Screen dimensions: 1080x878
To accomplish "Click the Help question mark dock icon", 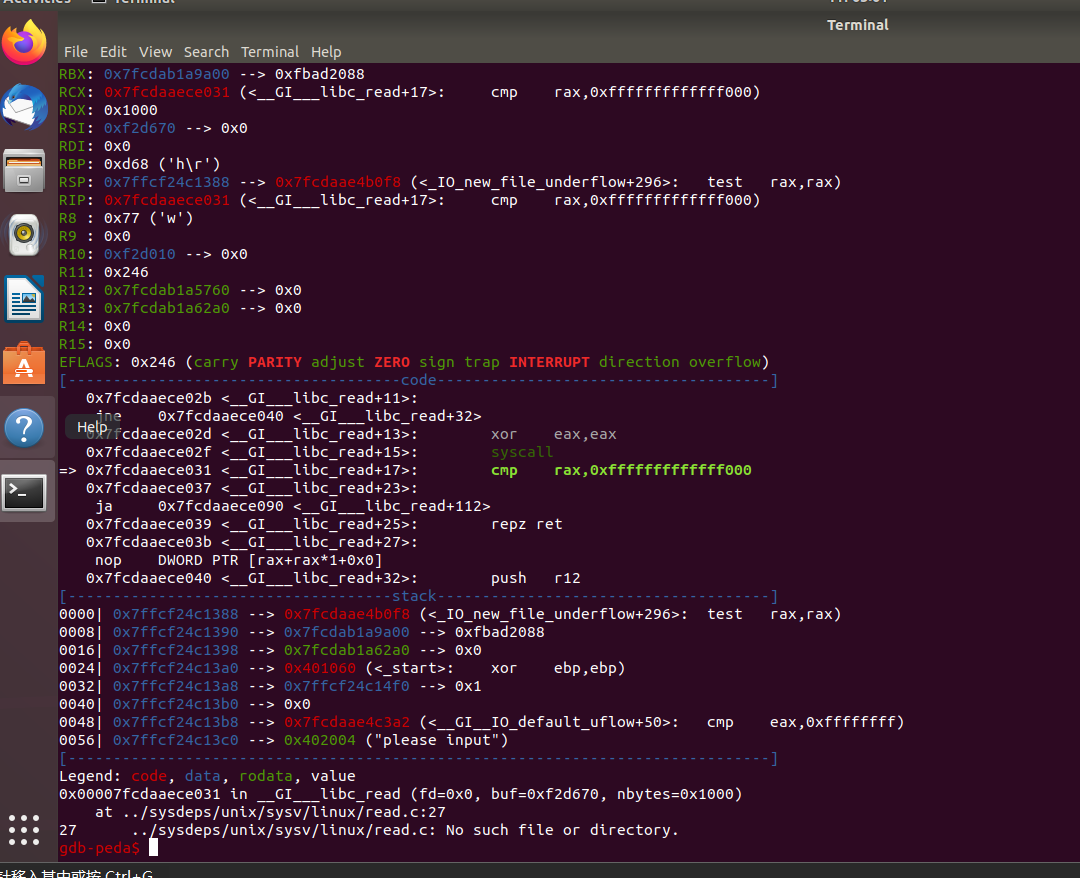I will (24, 428).
